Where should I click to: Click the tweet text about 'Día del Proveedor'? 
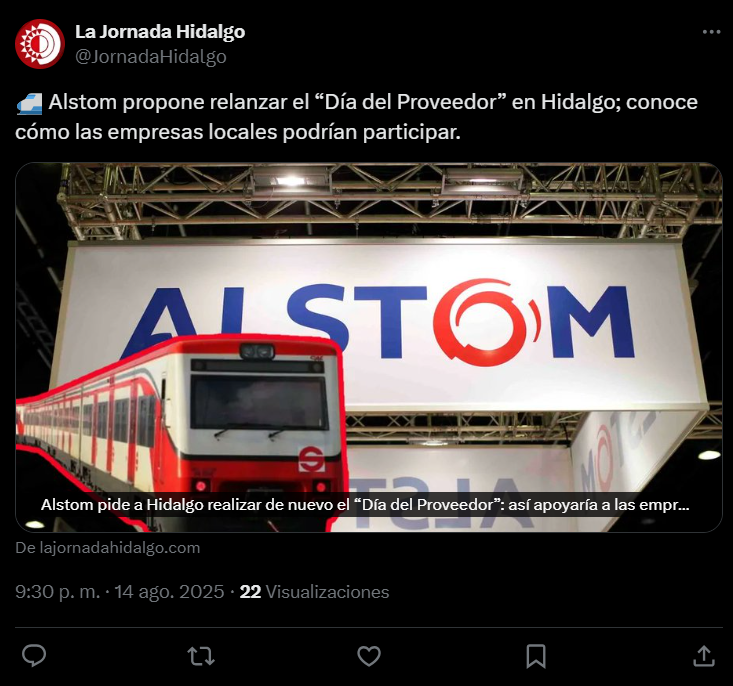(356, 117)
